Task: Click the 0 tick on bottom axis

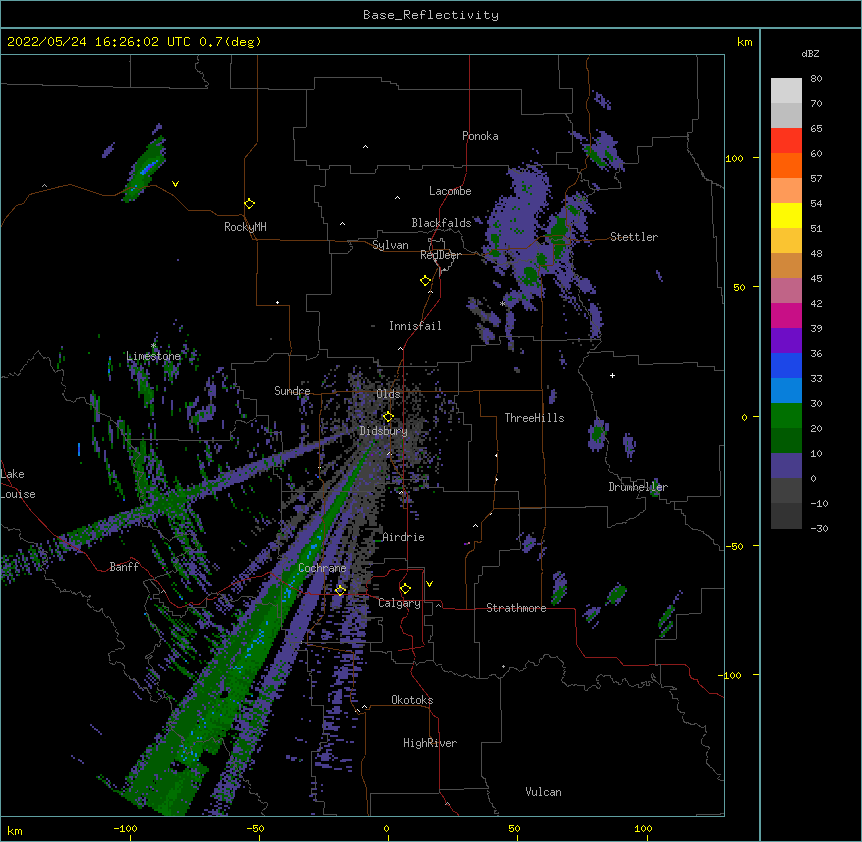Action: point(386,828)
